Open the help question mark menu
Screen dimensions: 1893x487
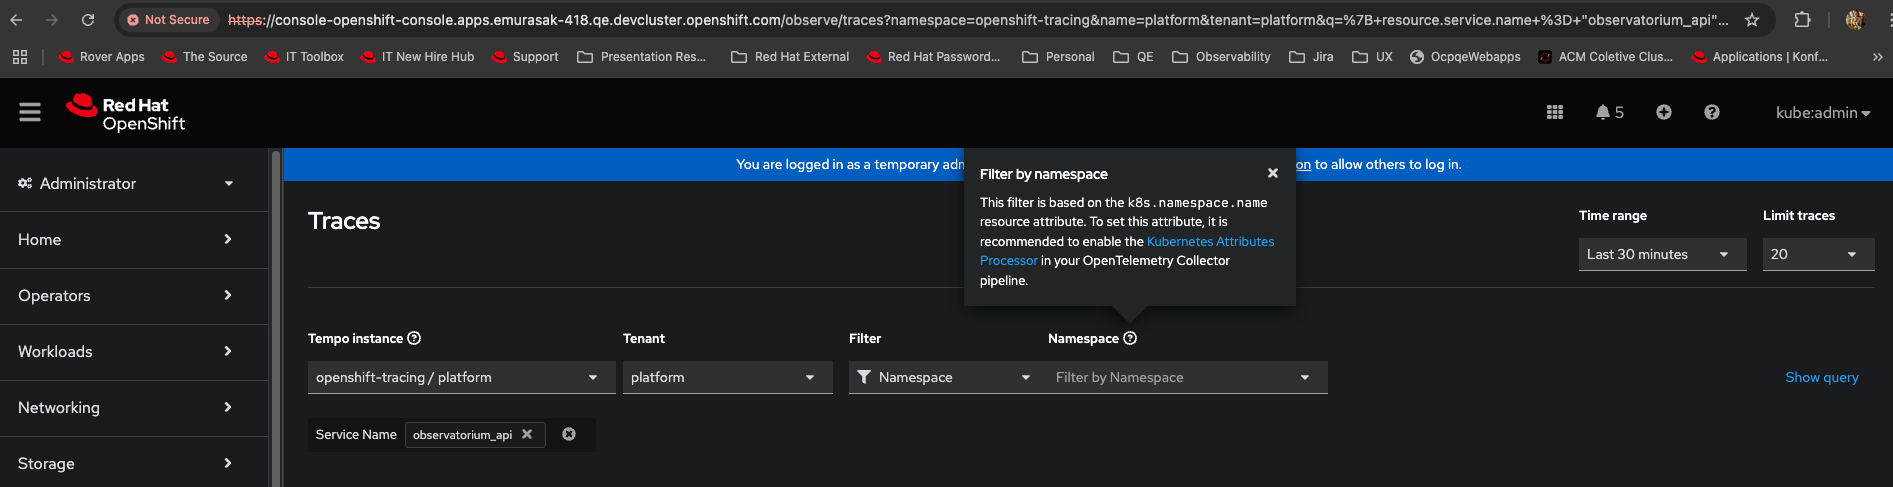click(x=1712, y=112)
